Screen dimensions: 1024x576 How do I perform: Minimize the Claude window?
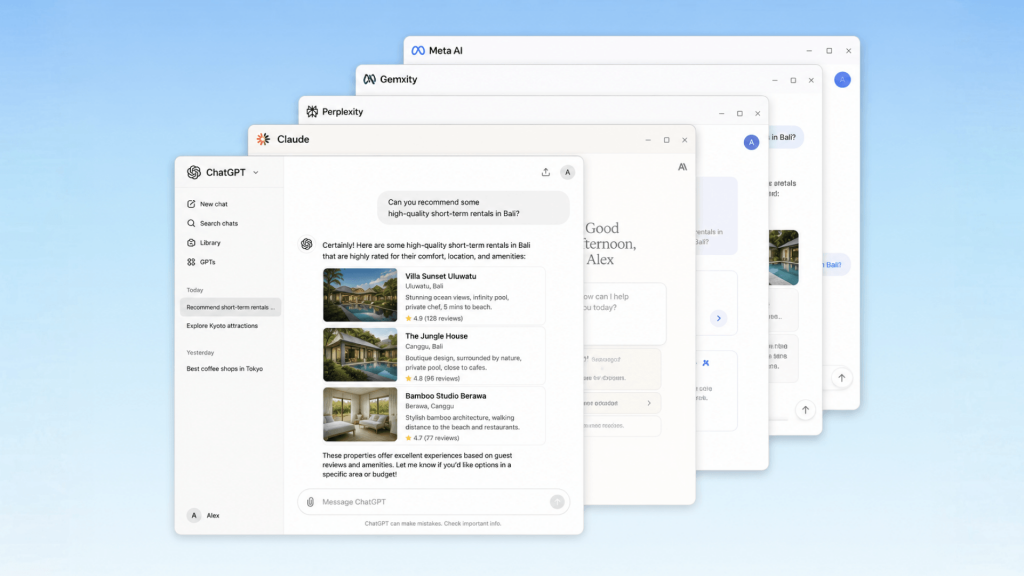[648, 140]
